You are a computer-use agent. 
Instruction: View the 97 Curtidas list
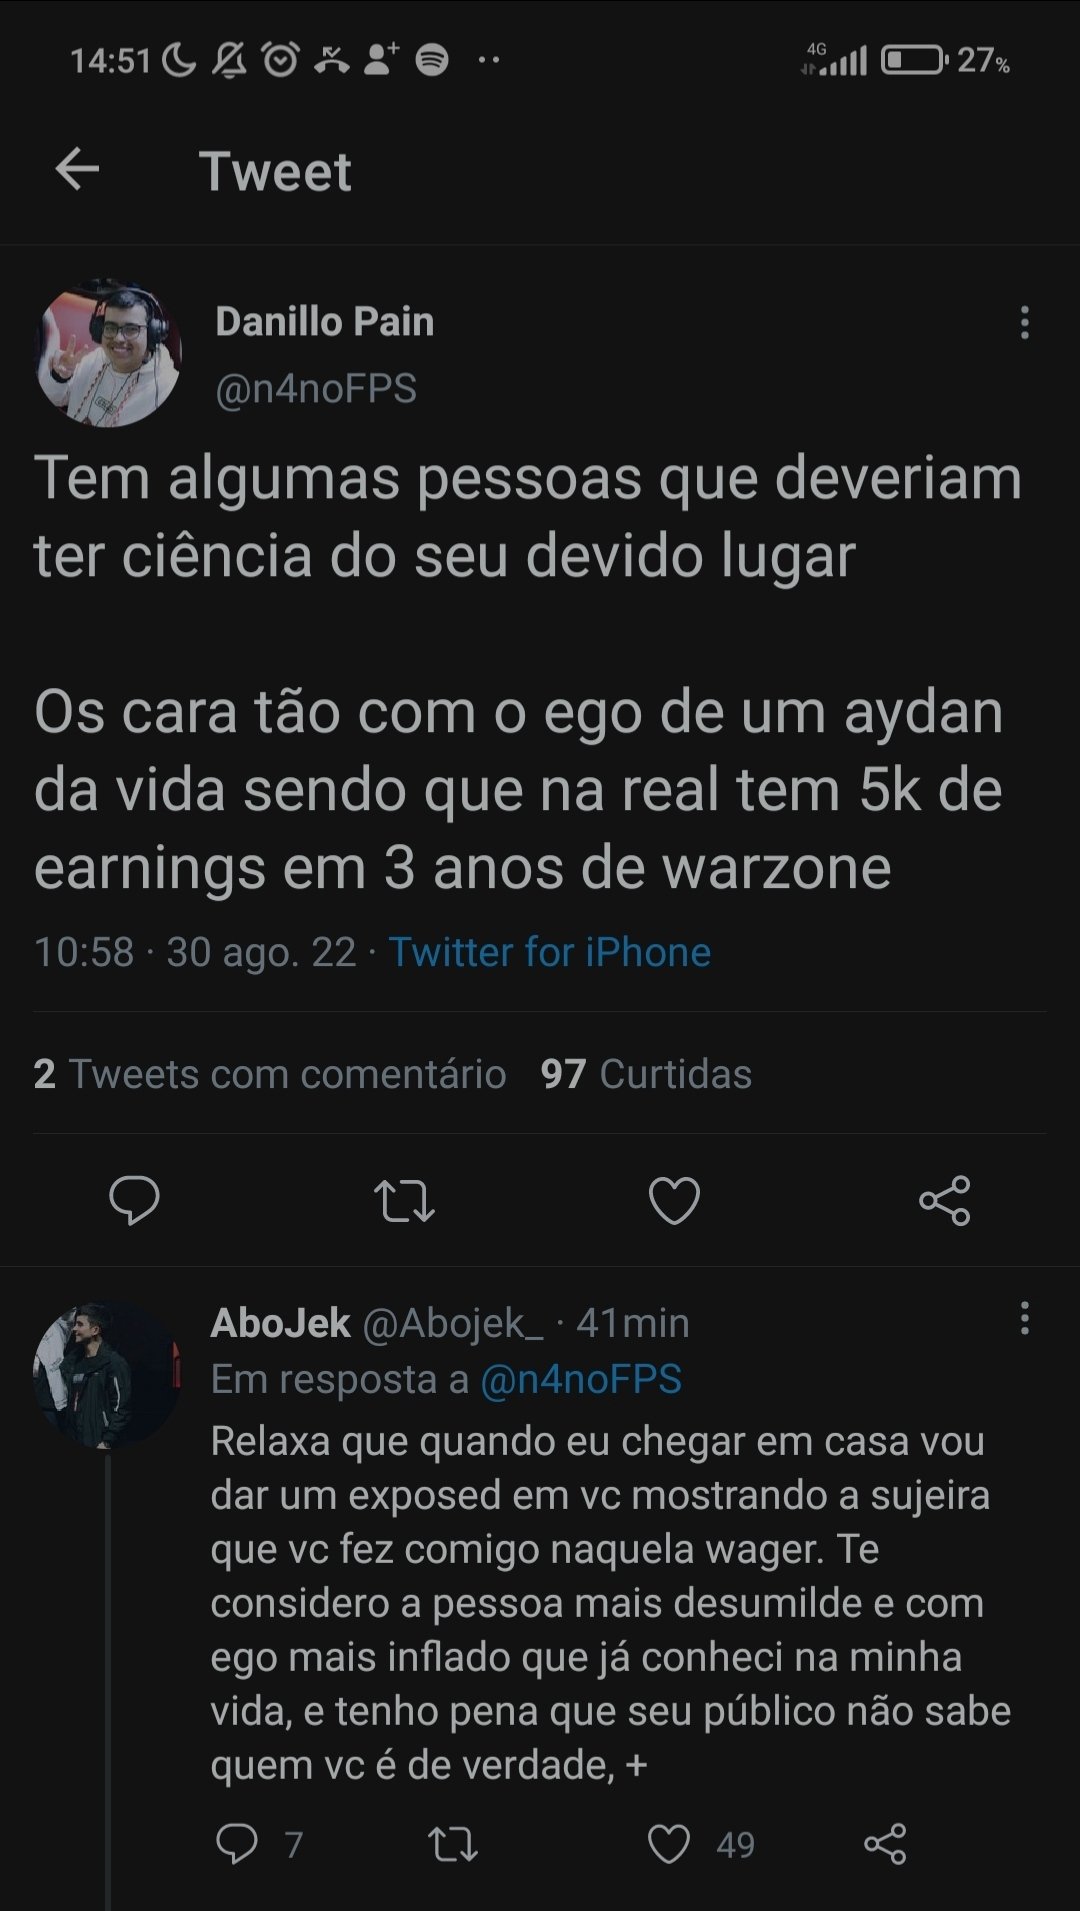(x=646, y=1074)
